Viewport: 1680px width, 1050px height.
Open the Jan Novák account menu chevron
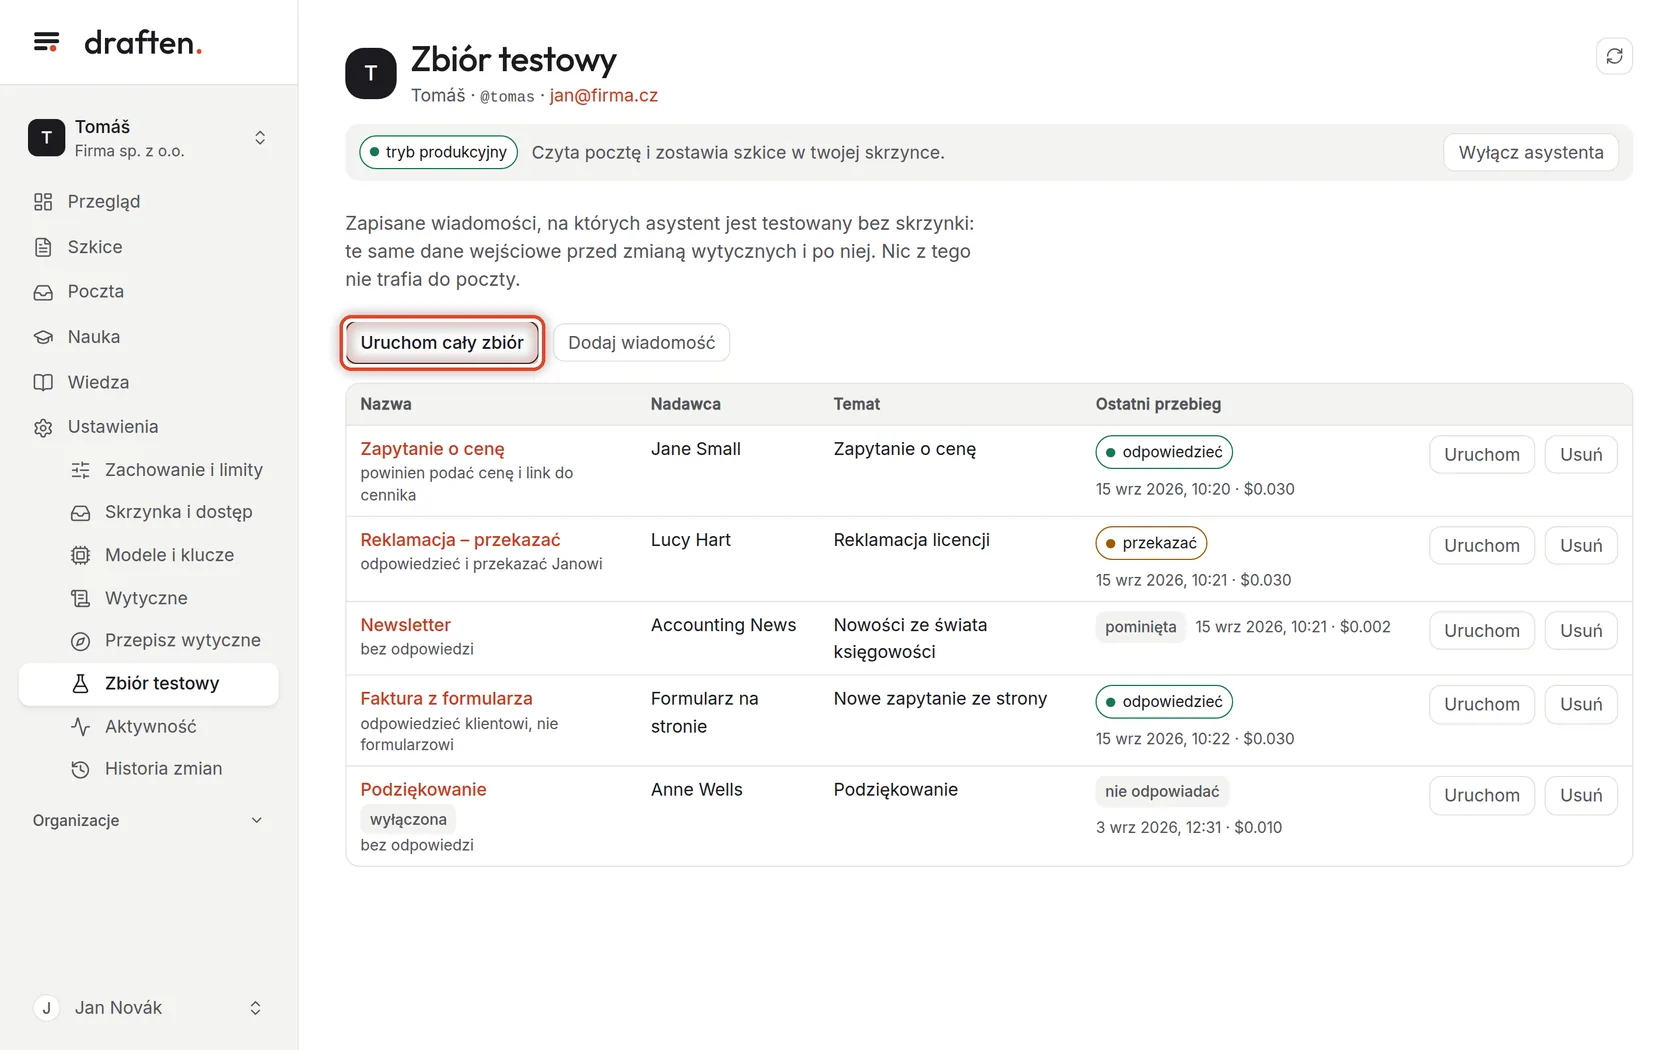tap(255, 1008)
